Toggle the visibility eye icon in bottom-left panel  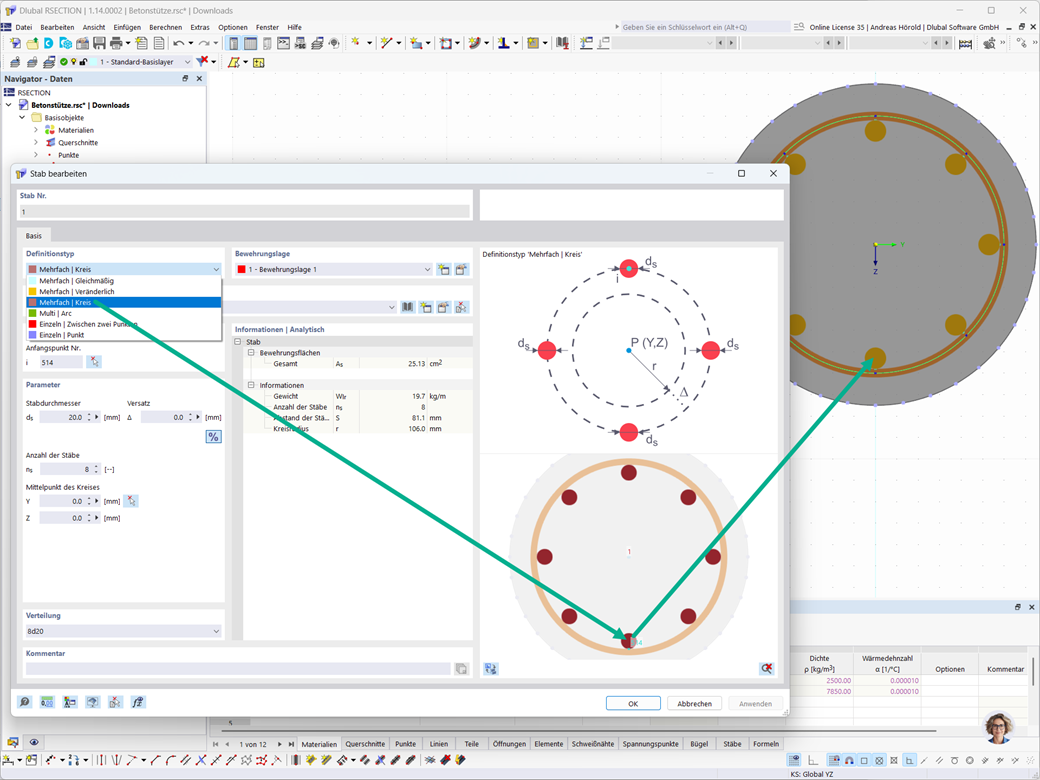coord(33,743)
